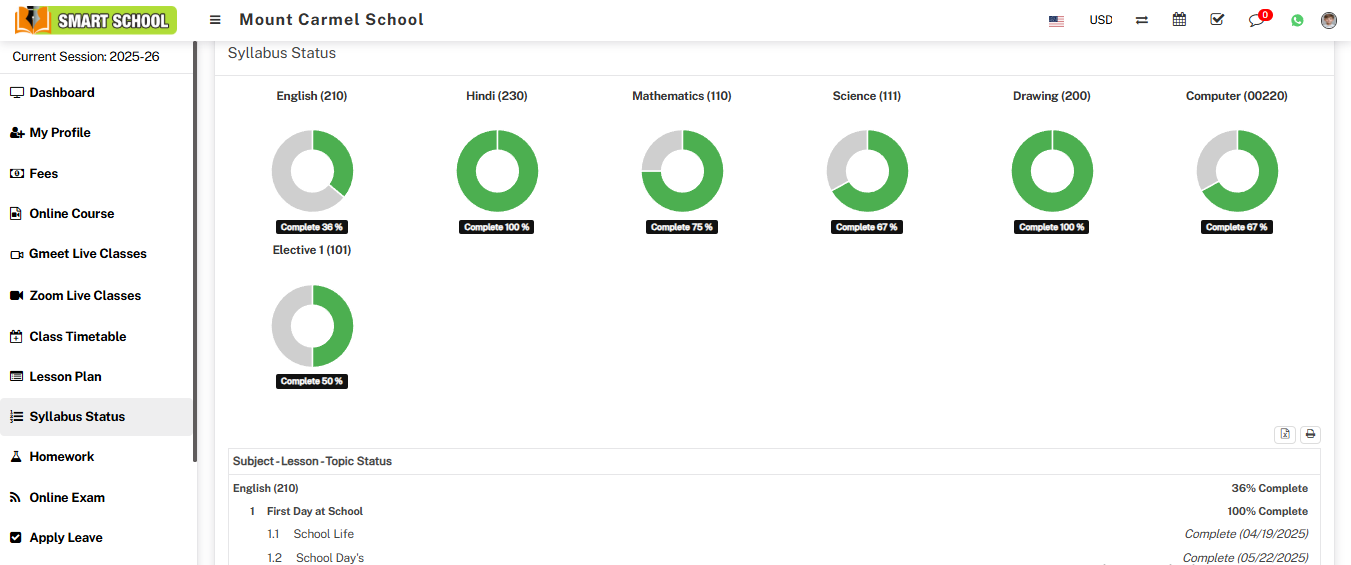Click the hamburger menu toggle icon
Screen dimensions: 1351x565
point(215,20)
